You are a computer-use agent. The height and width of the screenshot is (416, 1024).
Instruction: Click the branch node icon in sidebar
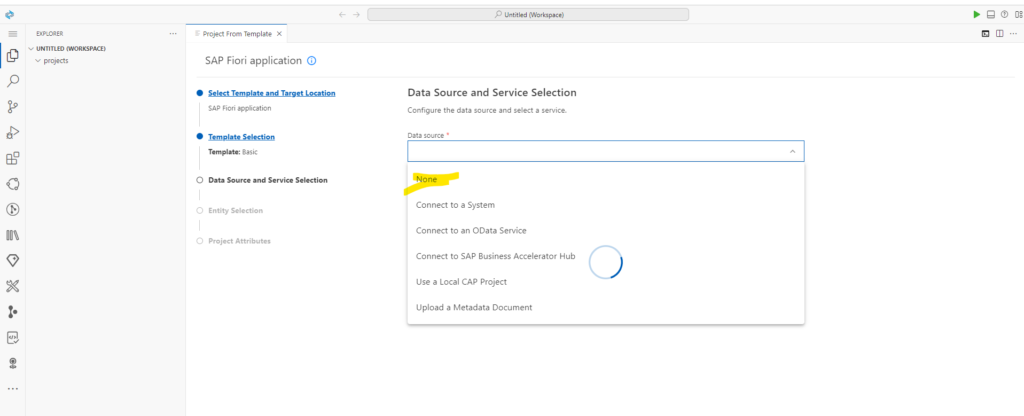[12, 312]
